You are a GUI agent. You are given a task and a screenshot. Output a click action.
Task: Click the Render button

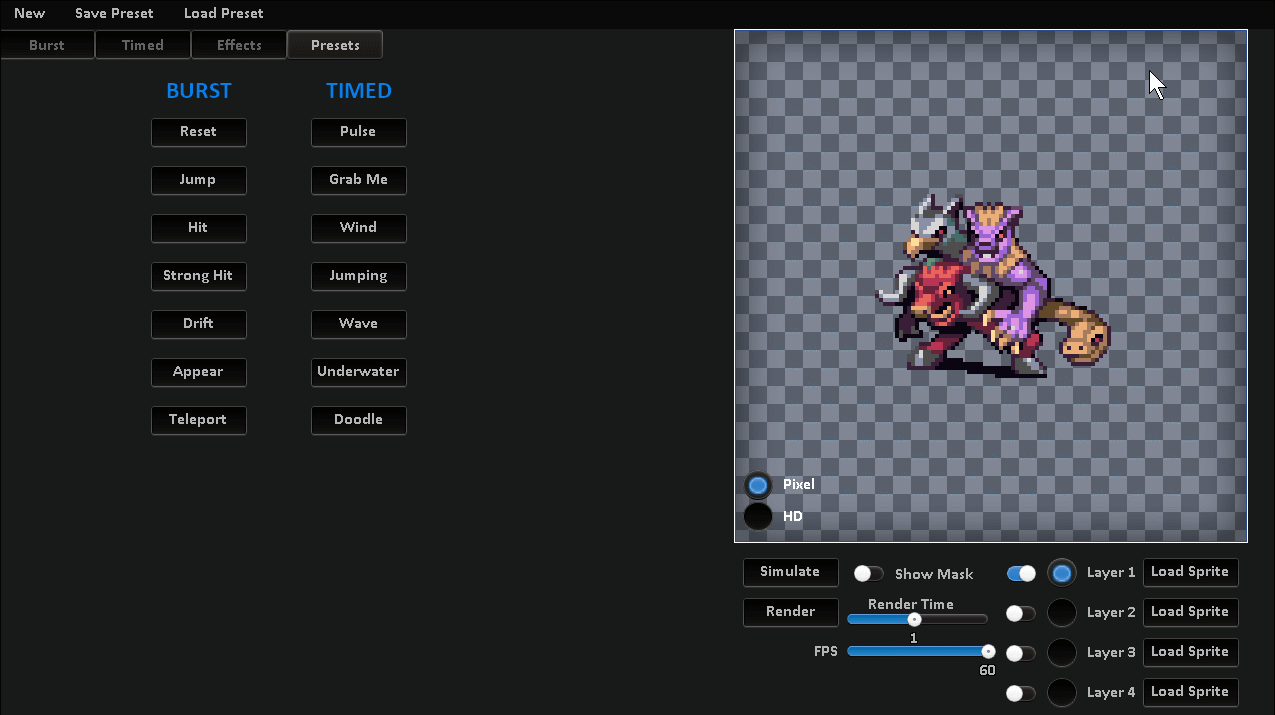[790, 612]
